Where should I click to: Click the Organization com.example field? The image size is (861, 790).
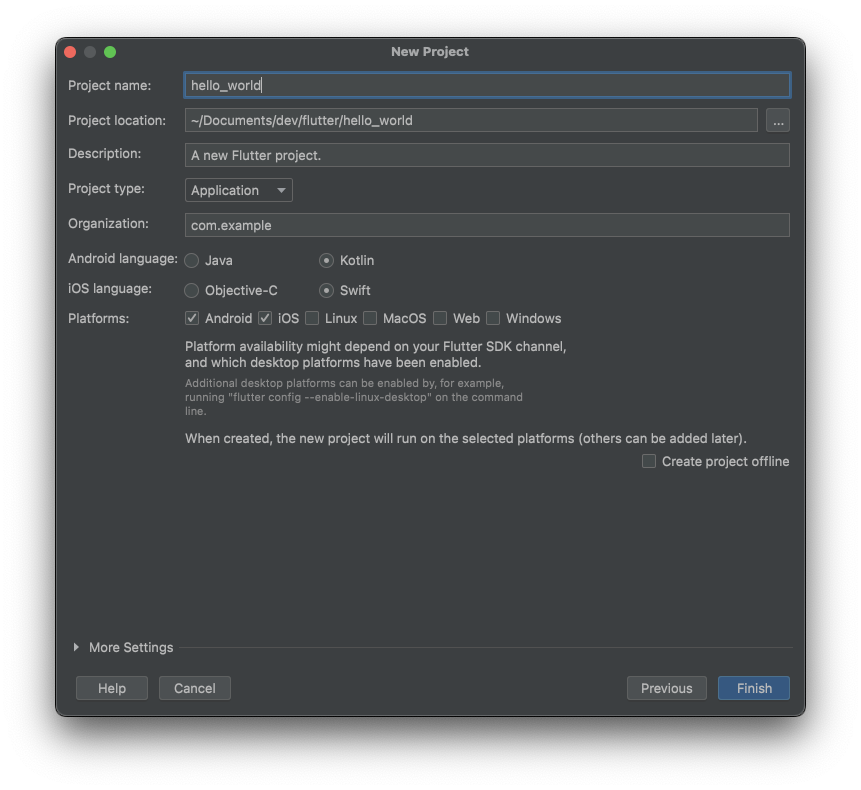(487, 225)
